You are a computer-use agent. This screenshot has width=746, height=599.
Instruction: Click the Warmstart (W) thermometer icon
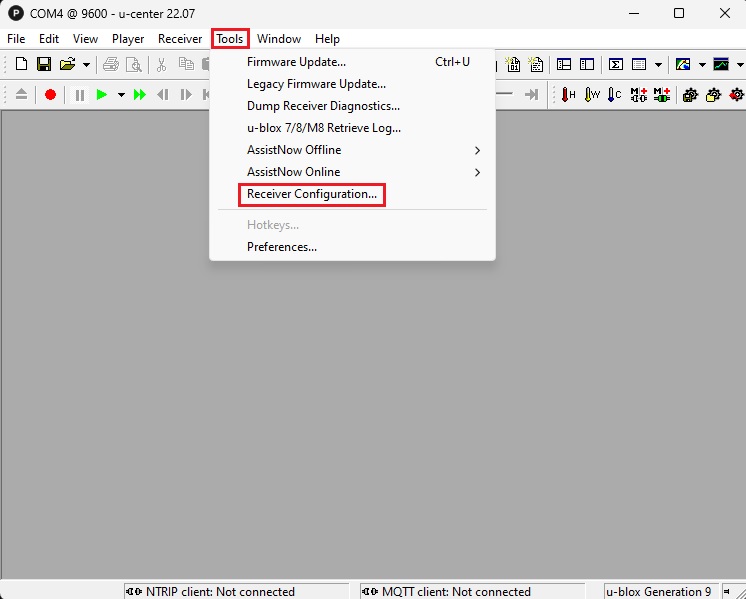pos(592,95)
